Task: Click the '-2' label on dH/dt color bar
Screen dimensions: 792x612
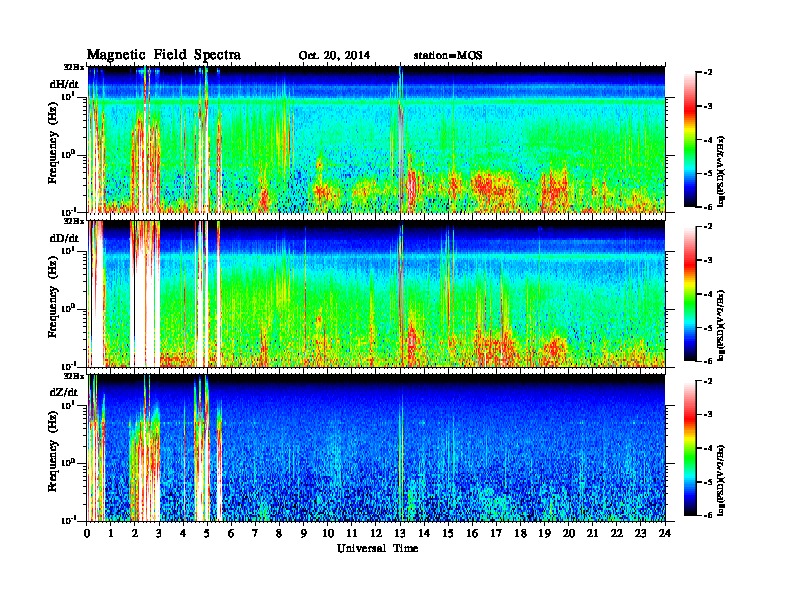Action: (x=707, y=73)
